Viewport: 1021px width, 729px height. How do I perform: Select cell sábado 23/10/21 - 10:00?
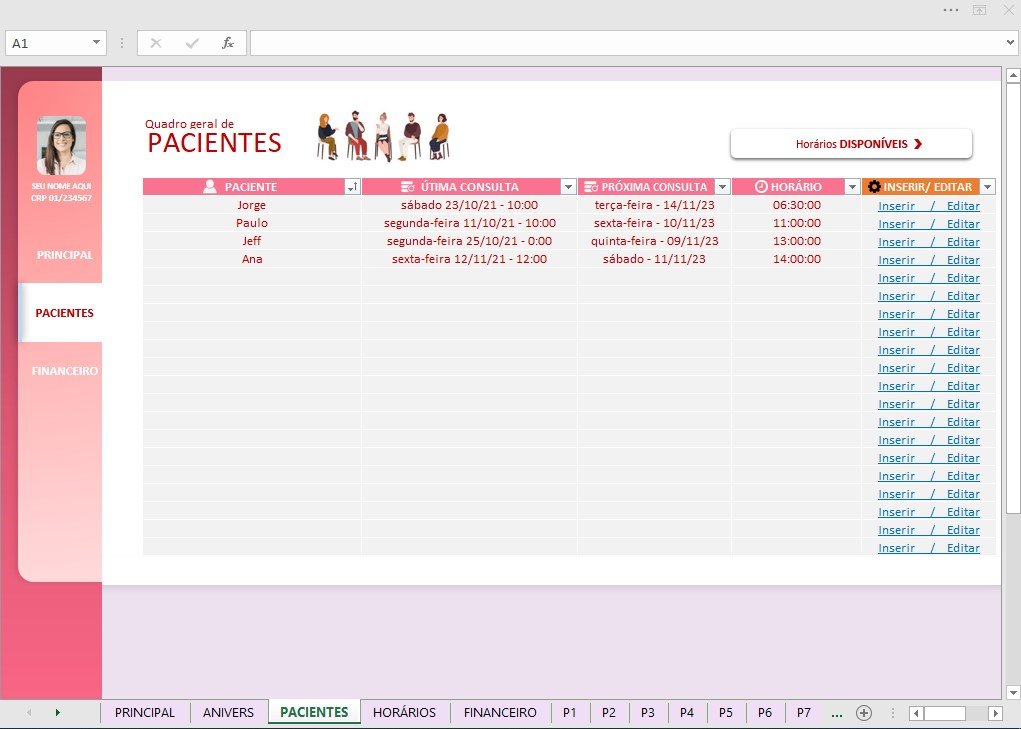tap(469, 205)
